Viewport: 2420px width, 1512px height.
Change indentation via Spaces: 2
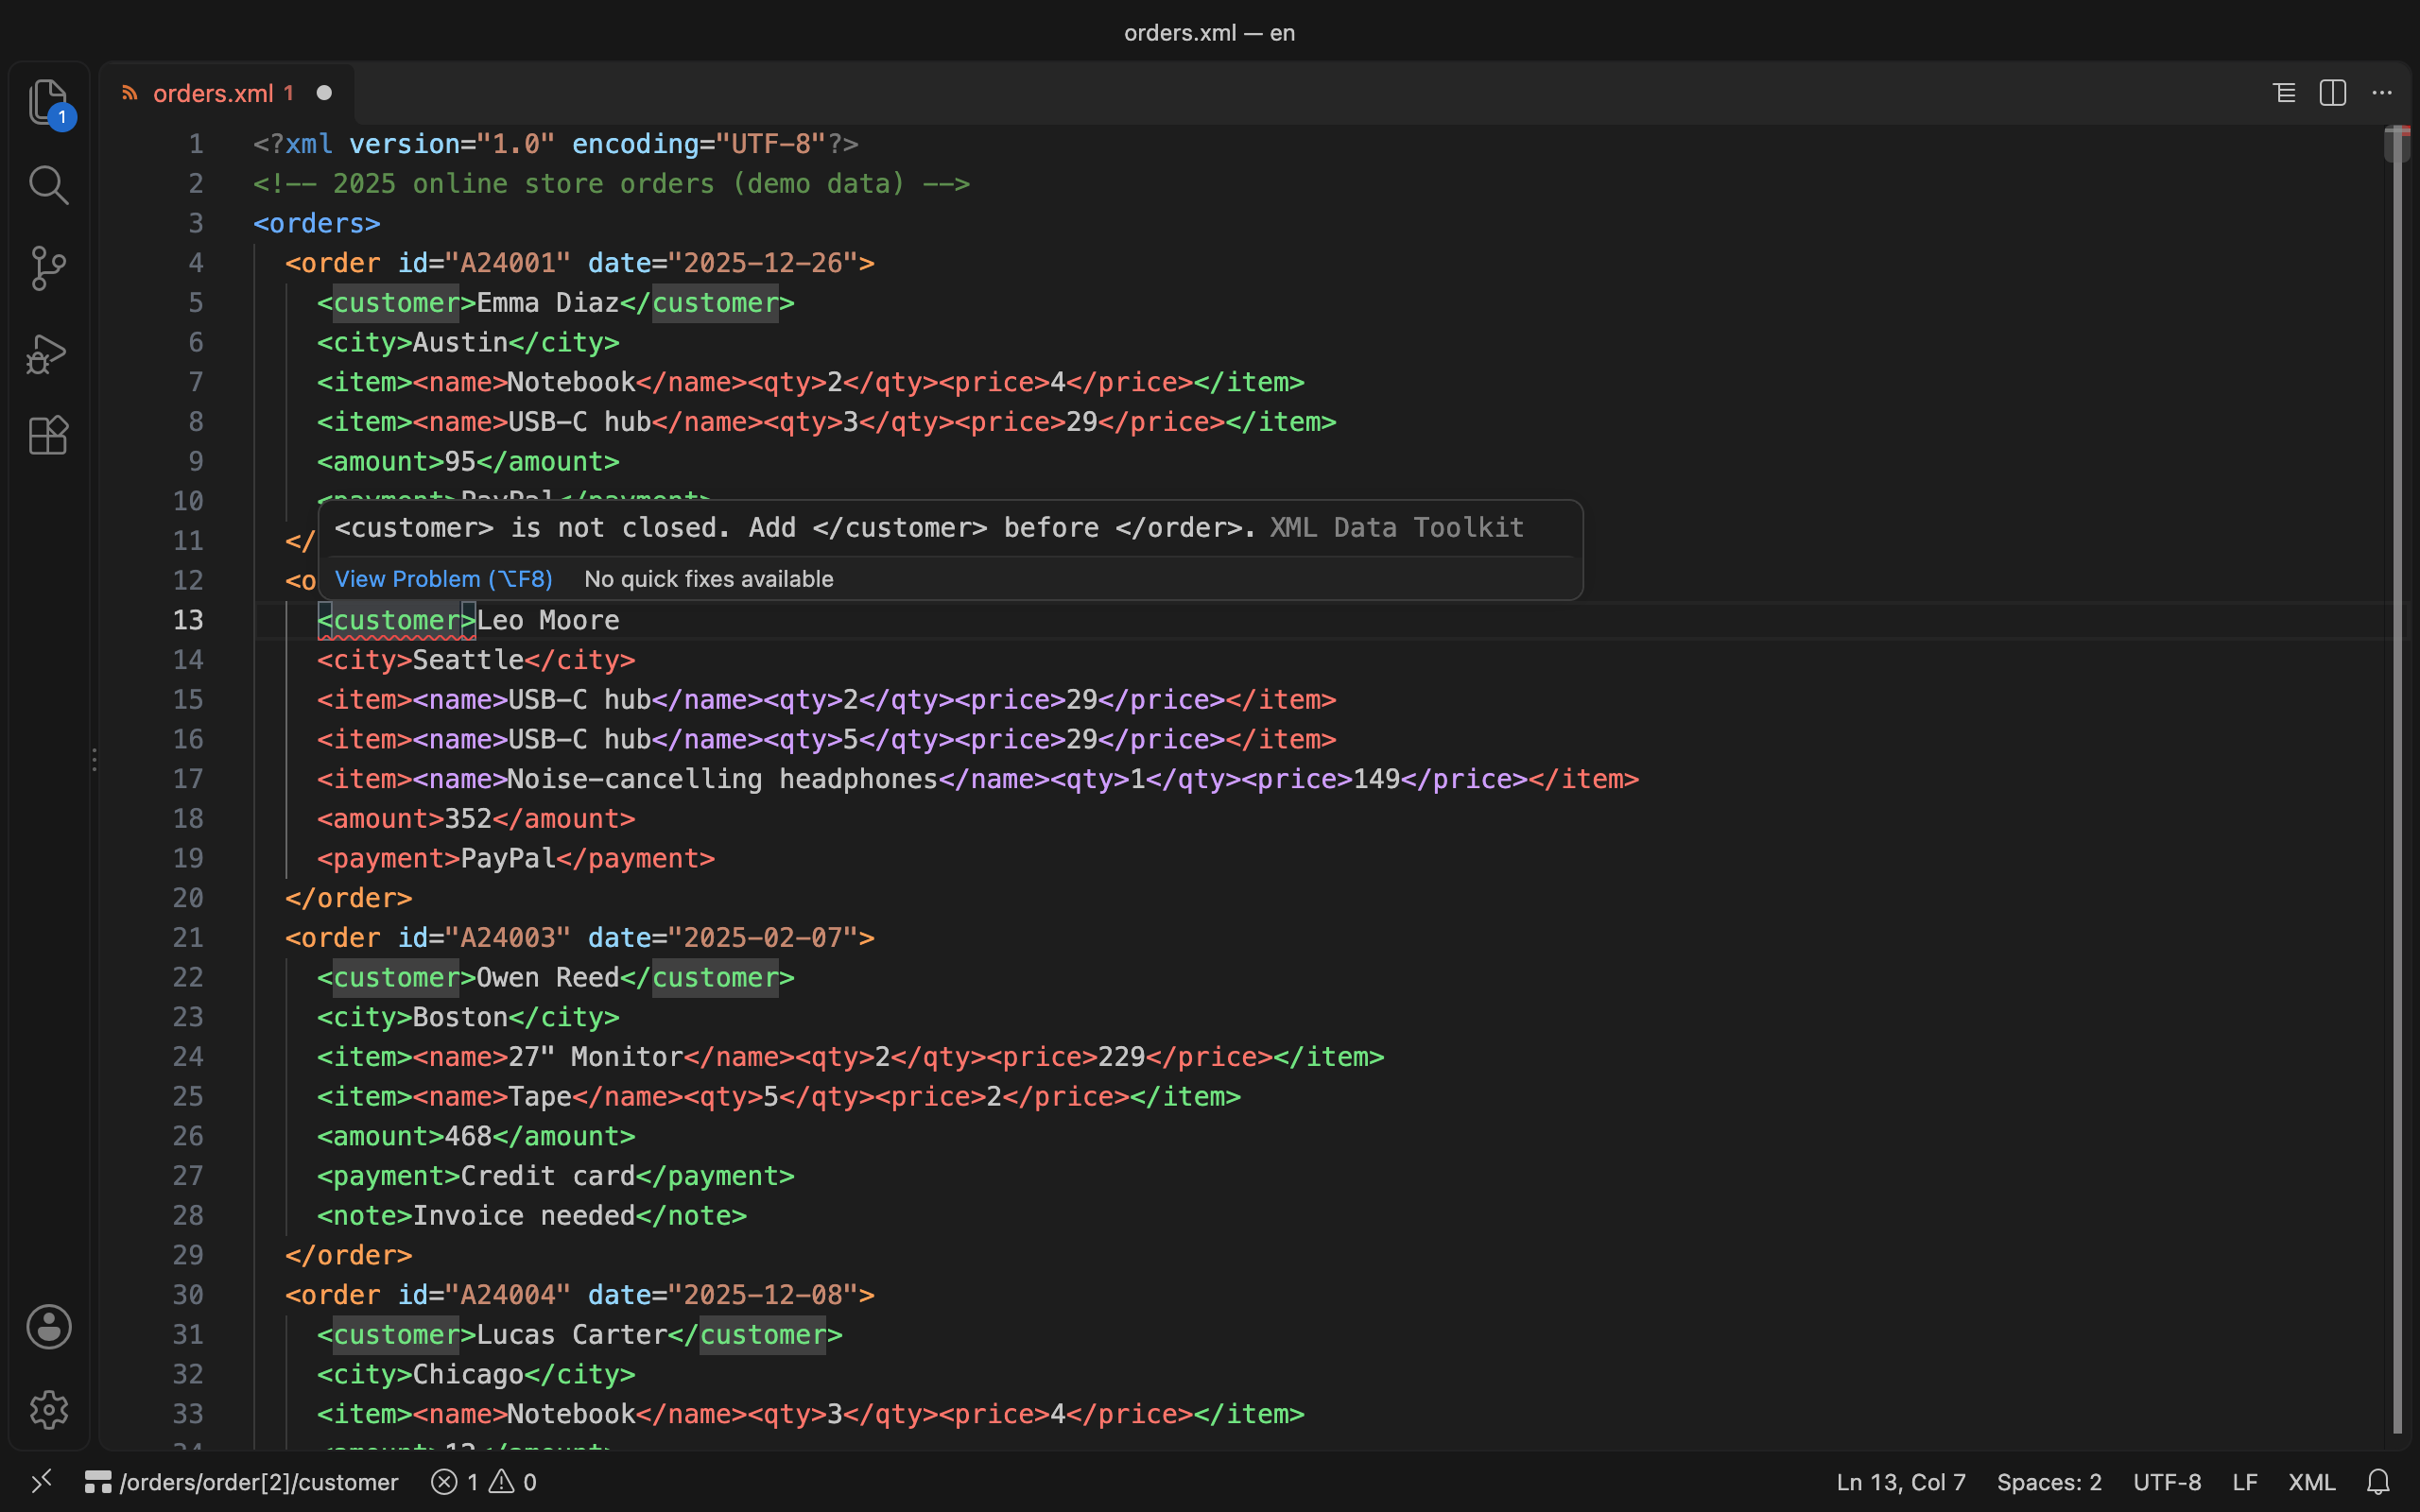[x=2049, y=1481]
